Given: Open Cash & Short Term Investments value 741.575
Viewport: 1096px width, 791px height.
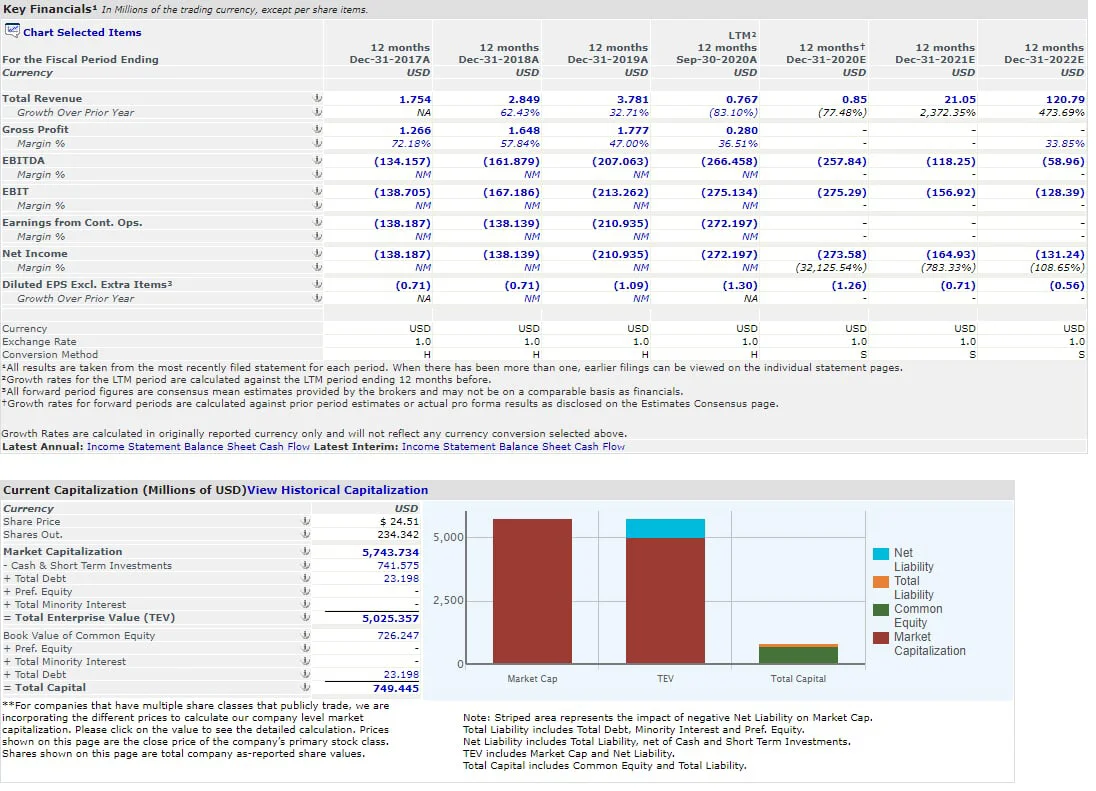Looking at the screenshot, I should (398, 565).
